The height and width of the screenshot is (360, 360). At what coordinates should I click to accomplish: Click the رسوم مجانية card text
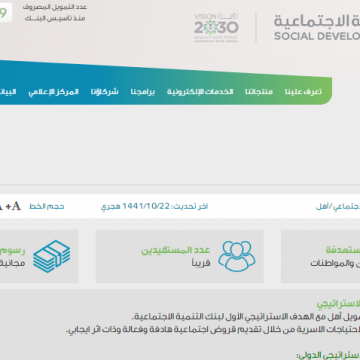(x=12, y=257)
